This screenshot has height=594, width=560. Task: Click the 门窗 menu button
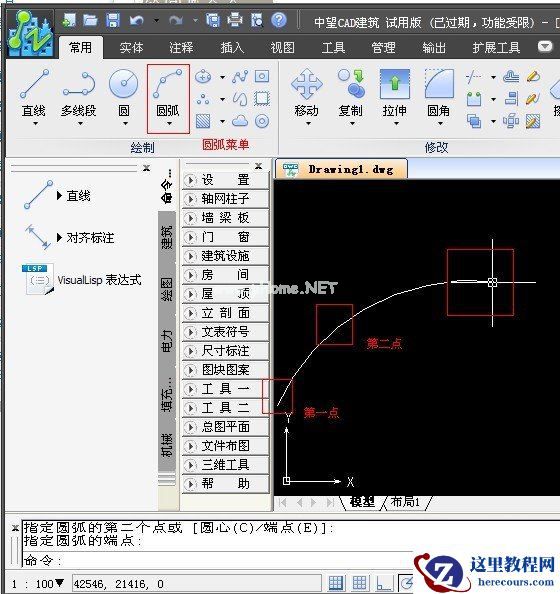(225, 237)
